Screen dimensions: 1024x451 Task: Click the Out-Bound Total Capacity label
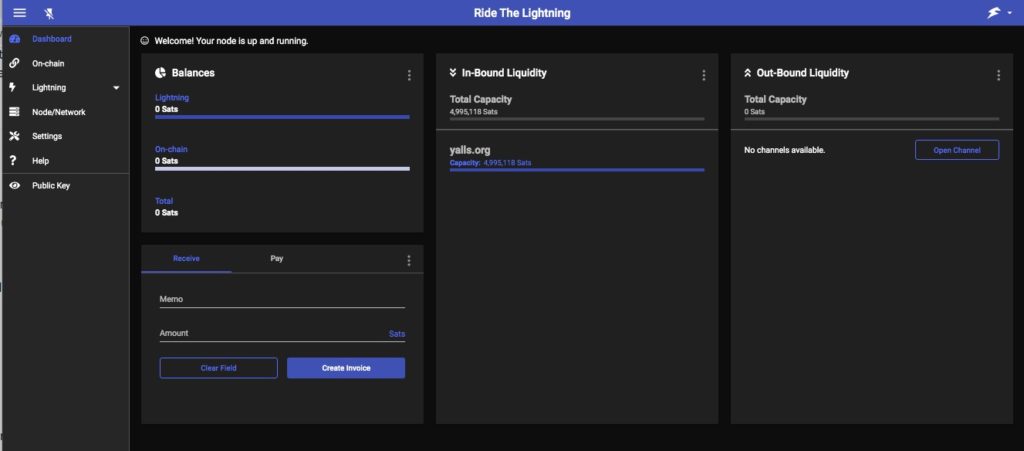(x=775, y=100)
